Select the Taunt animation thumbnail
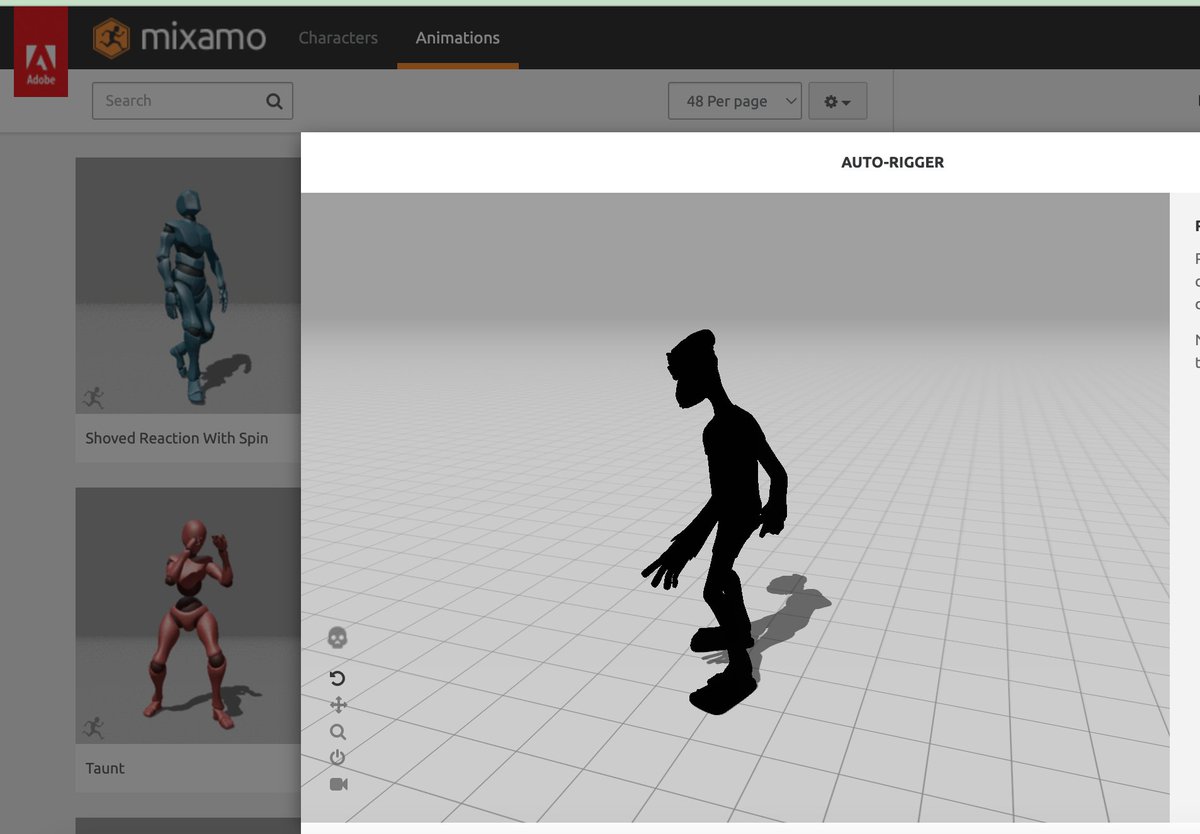 click(x=188, y=615)
